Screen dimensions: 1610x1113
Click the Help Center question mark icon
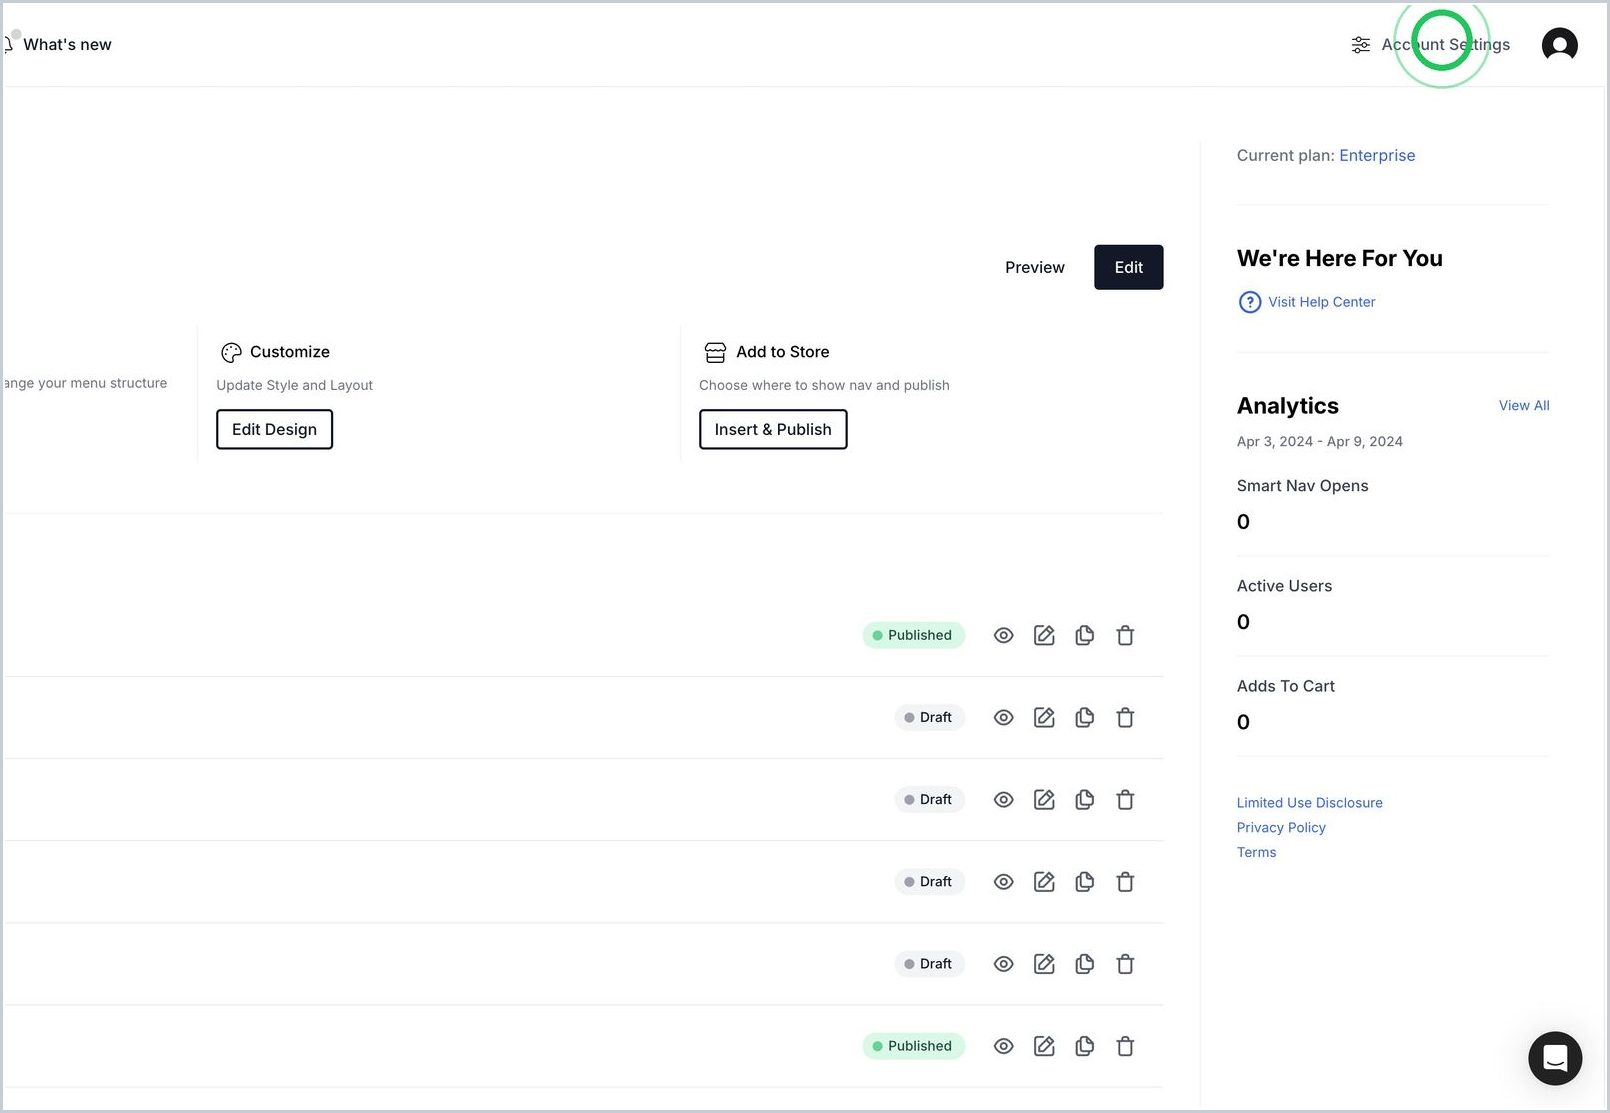[x=1249, y=302]
